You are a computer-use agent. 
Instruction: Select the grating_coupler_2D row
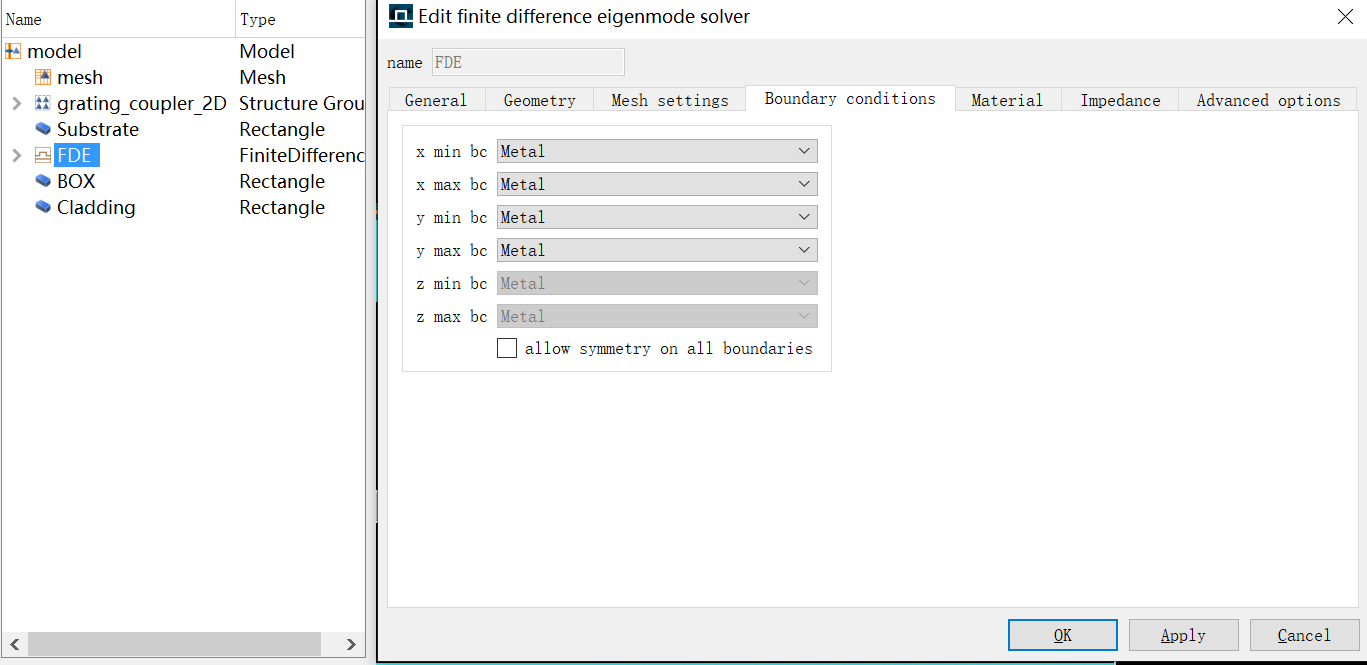tap(183, 103)
